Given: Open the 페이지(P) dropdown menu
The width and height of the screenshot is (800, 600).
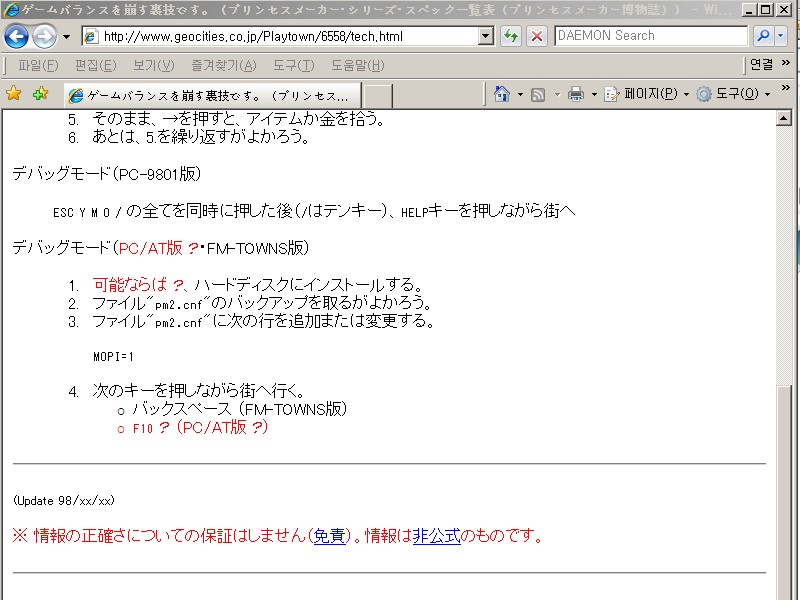Looking at the screenshot, I should [x=656, y=94].
